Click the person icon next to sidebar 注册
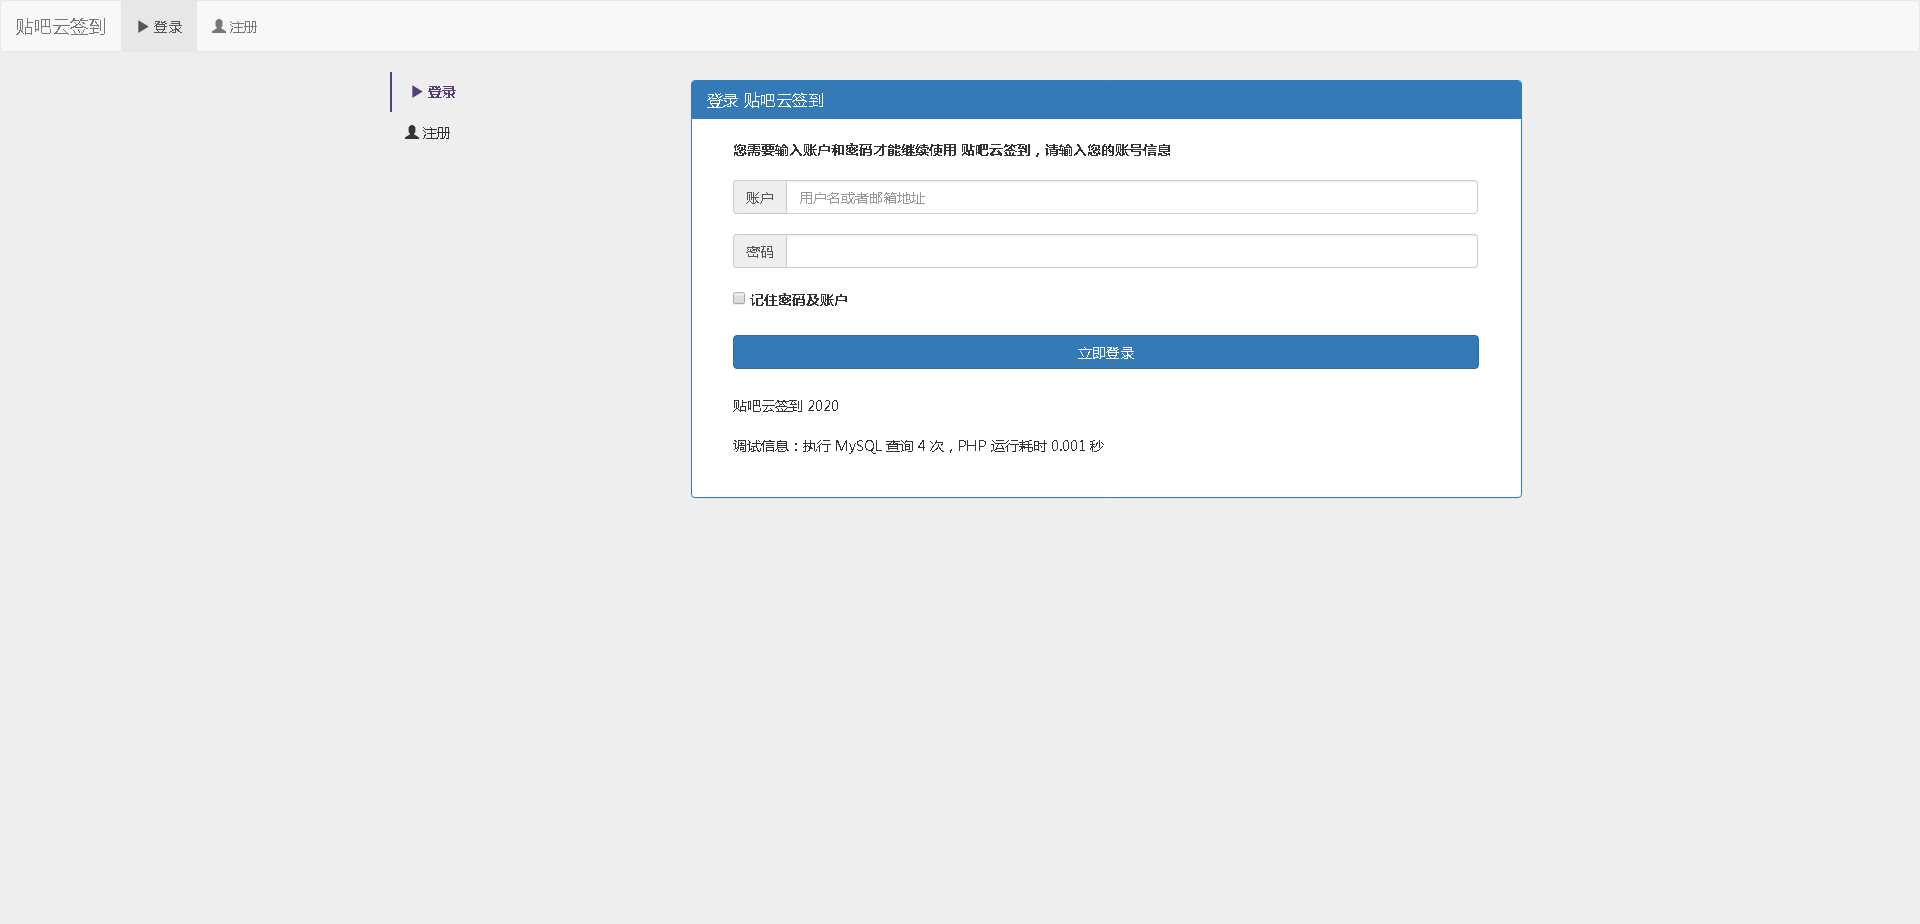1920x924 pixels. pyautogui.click(x=411, y=131)
